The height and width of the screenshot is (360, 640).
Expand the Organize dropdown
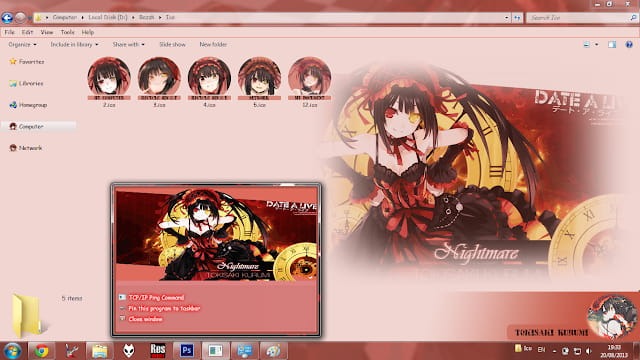(22, 44)
